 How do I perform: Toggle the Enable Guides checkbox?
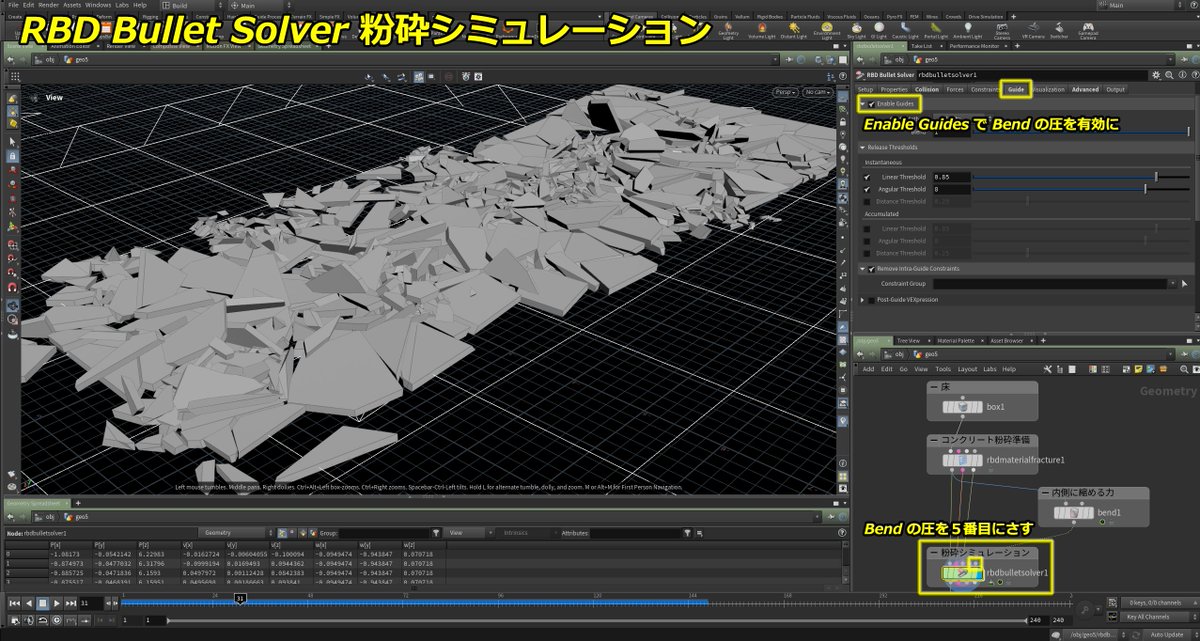pyautogui.click(x=872, y=104)
